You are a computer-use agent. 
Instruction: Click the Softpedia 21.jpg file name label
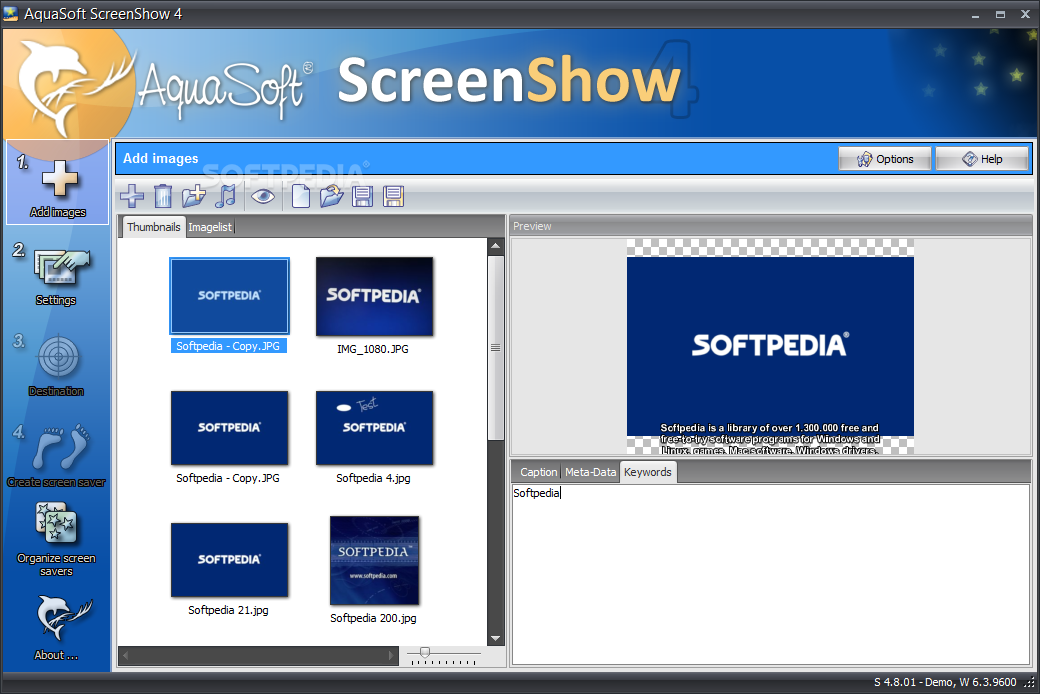pyautogui.click(x=228, y=610)
